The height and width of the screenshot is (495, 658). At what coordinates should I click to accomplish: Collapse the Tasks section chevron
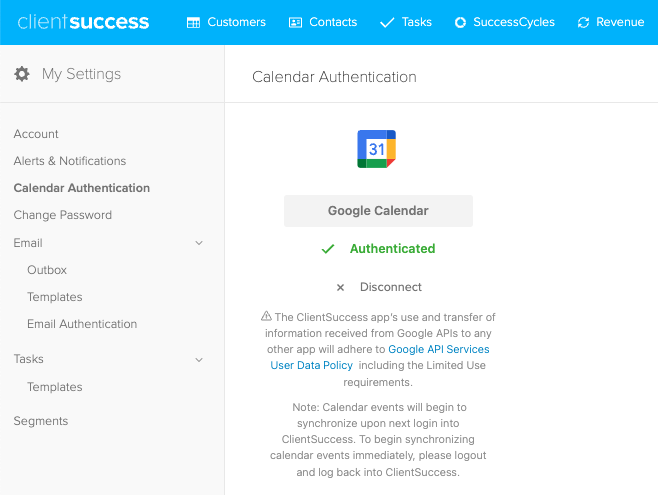click(x=199, y=360)
